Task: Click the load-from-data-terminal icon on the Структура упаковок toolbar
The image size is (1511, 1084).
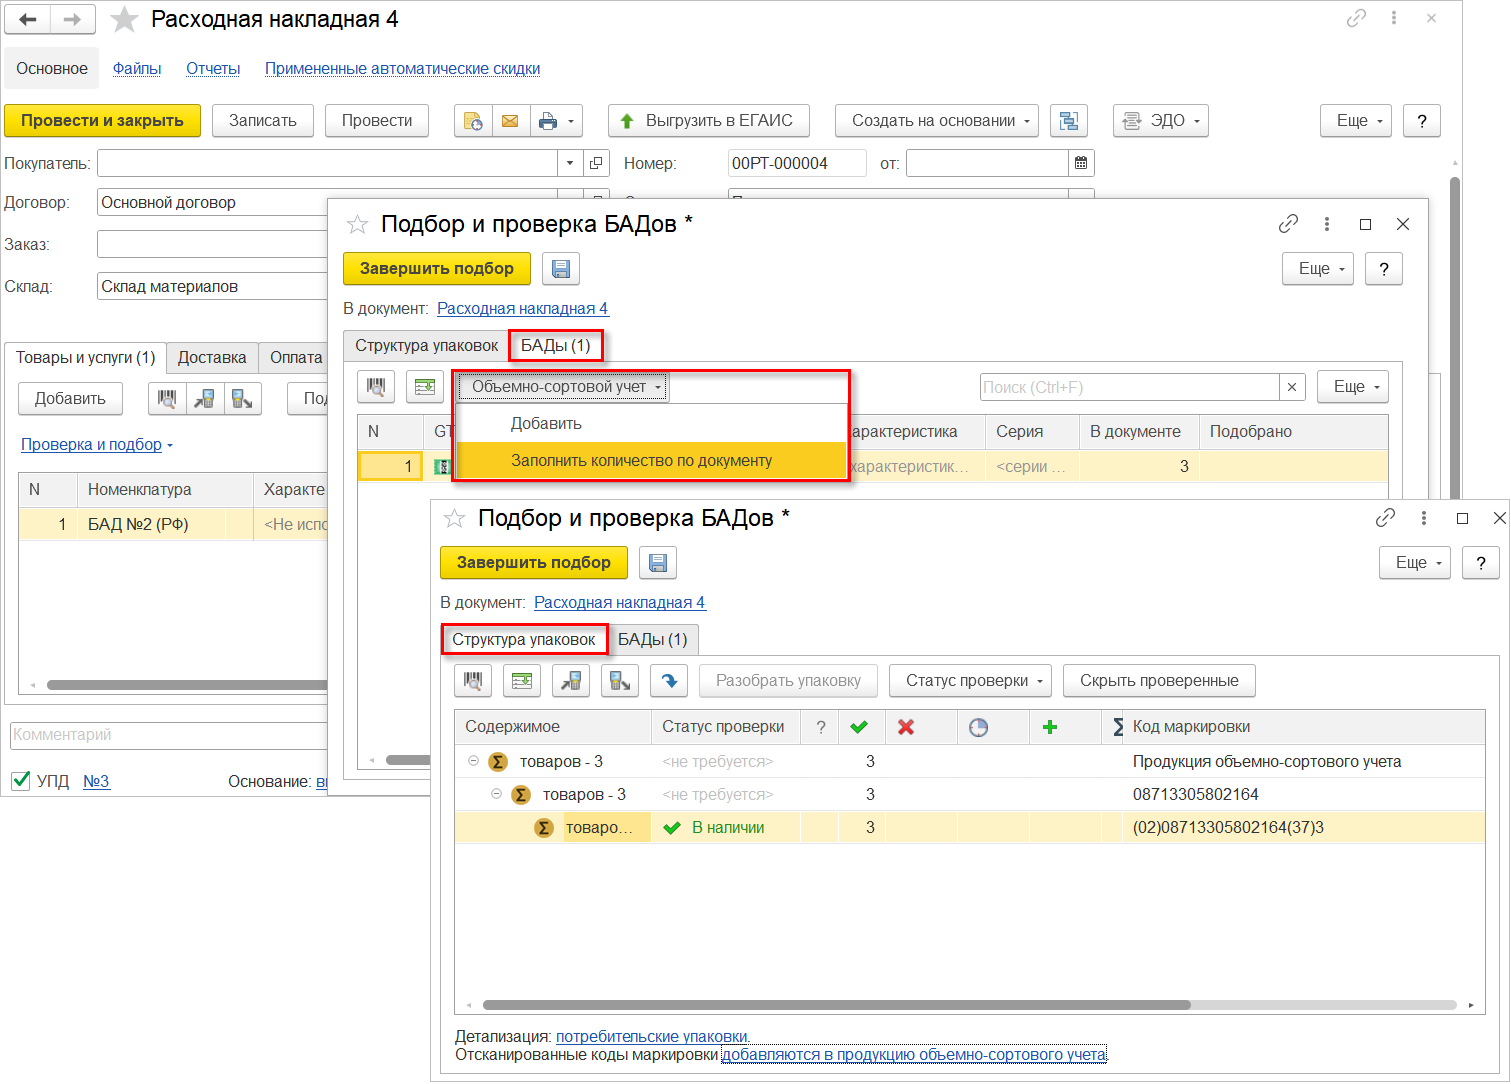Action: pos(571,681)
